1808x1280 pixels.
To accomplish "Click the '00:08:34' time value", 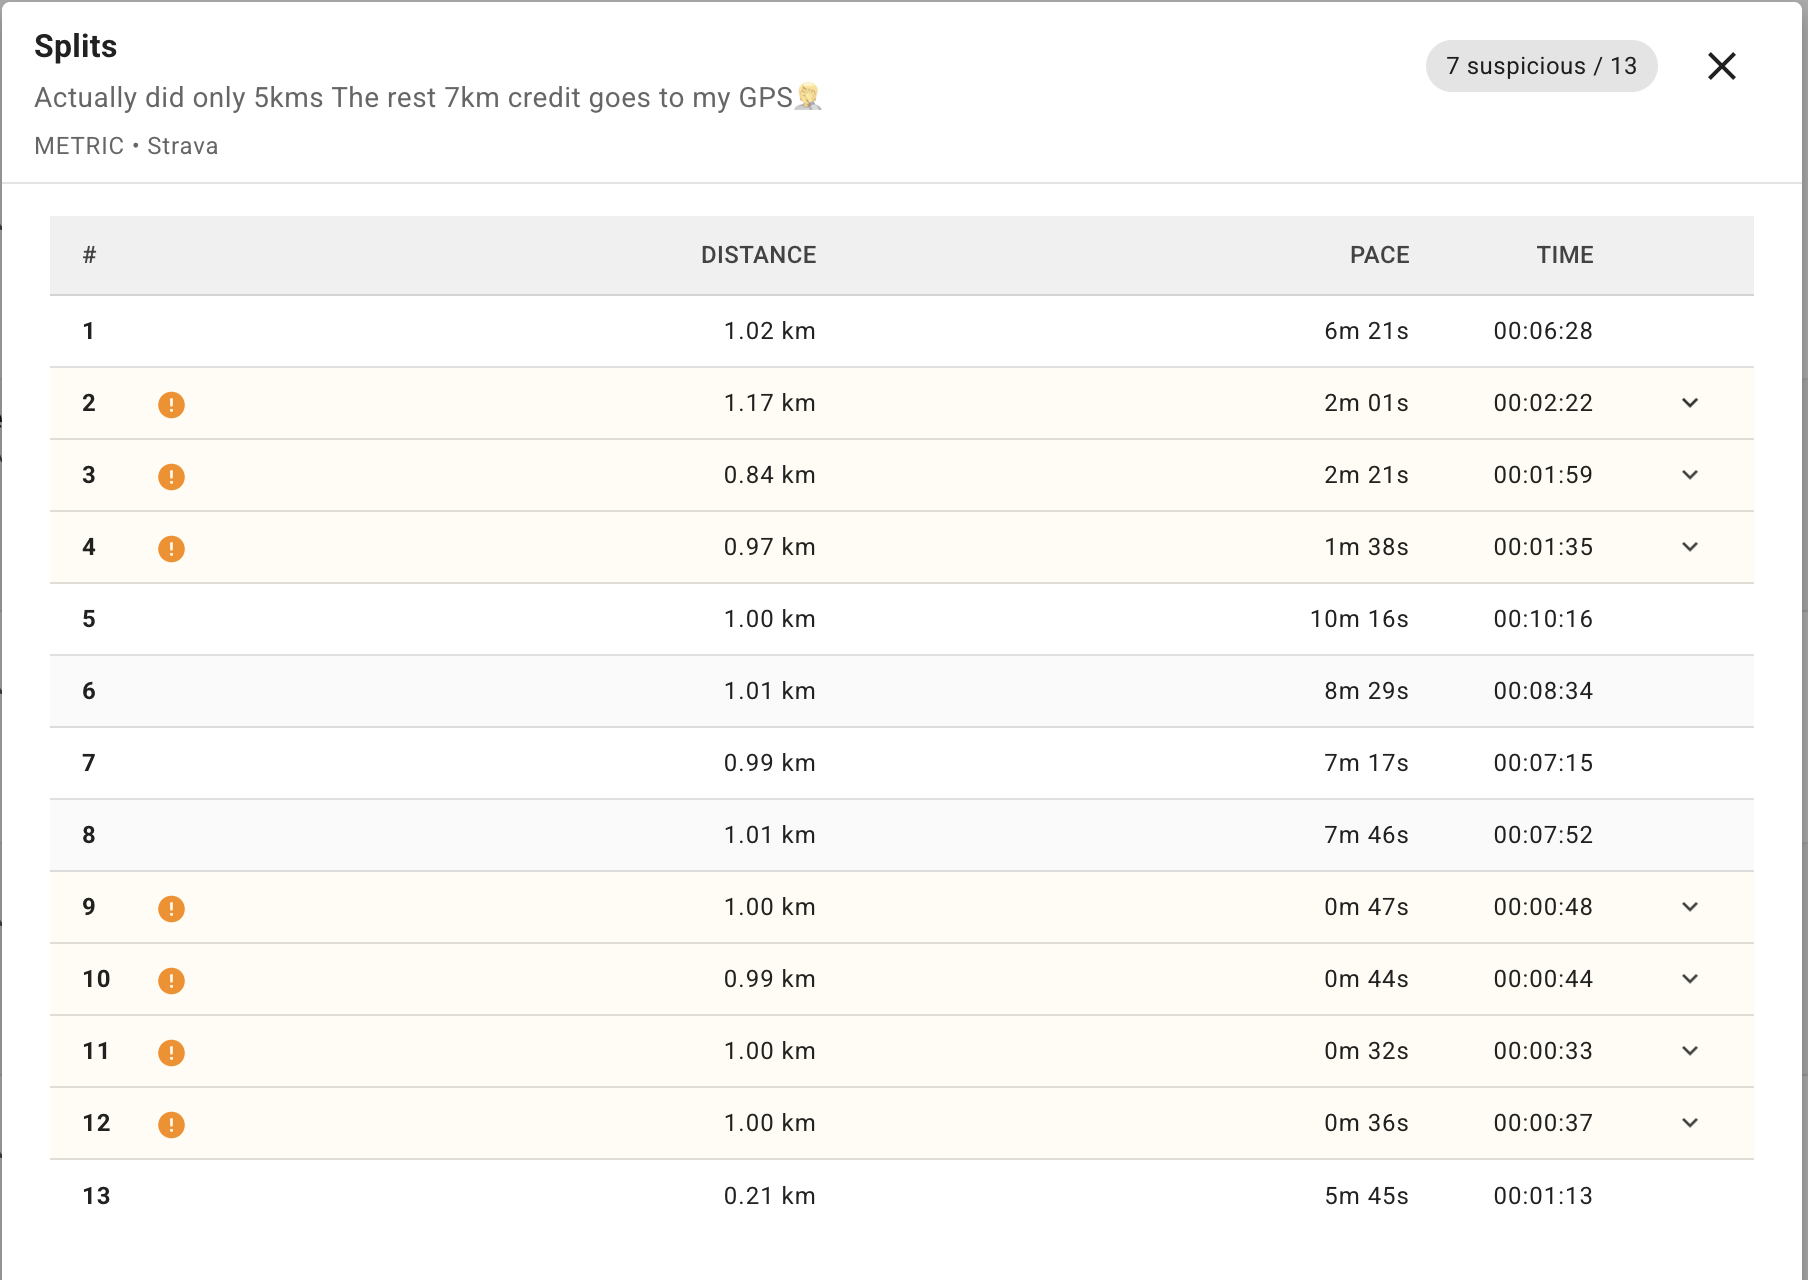I will click(1543, 691).
